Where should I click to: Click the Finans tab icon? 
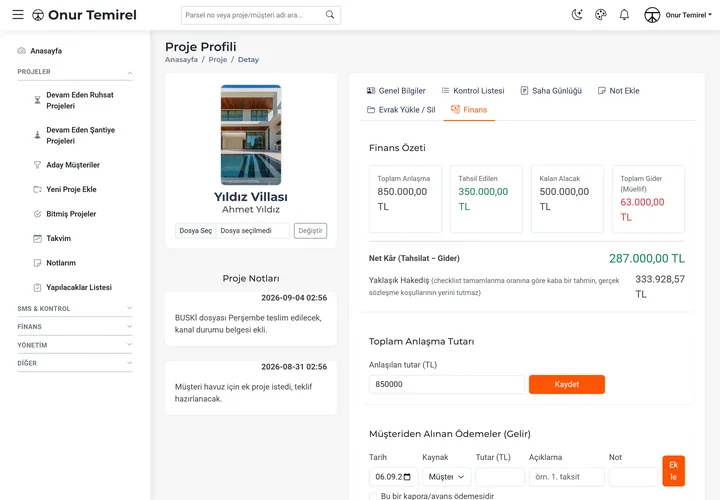coord(455,109)
